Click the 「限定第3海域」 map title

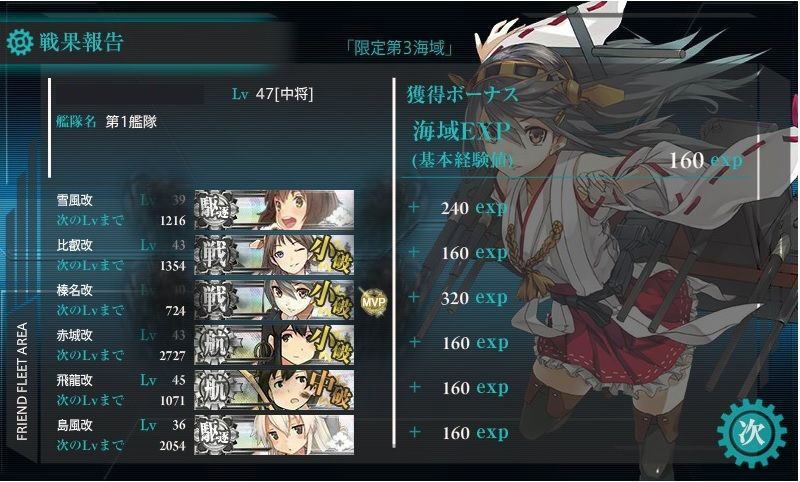pos(399,48)
